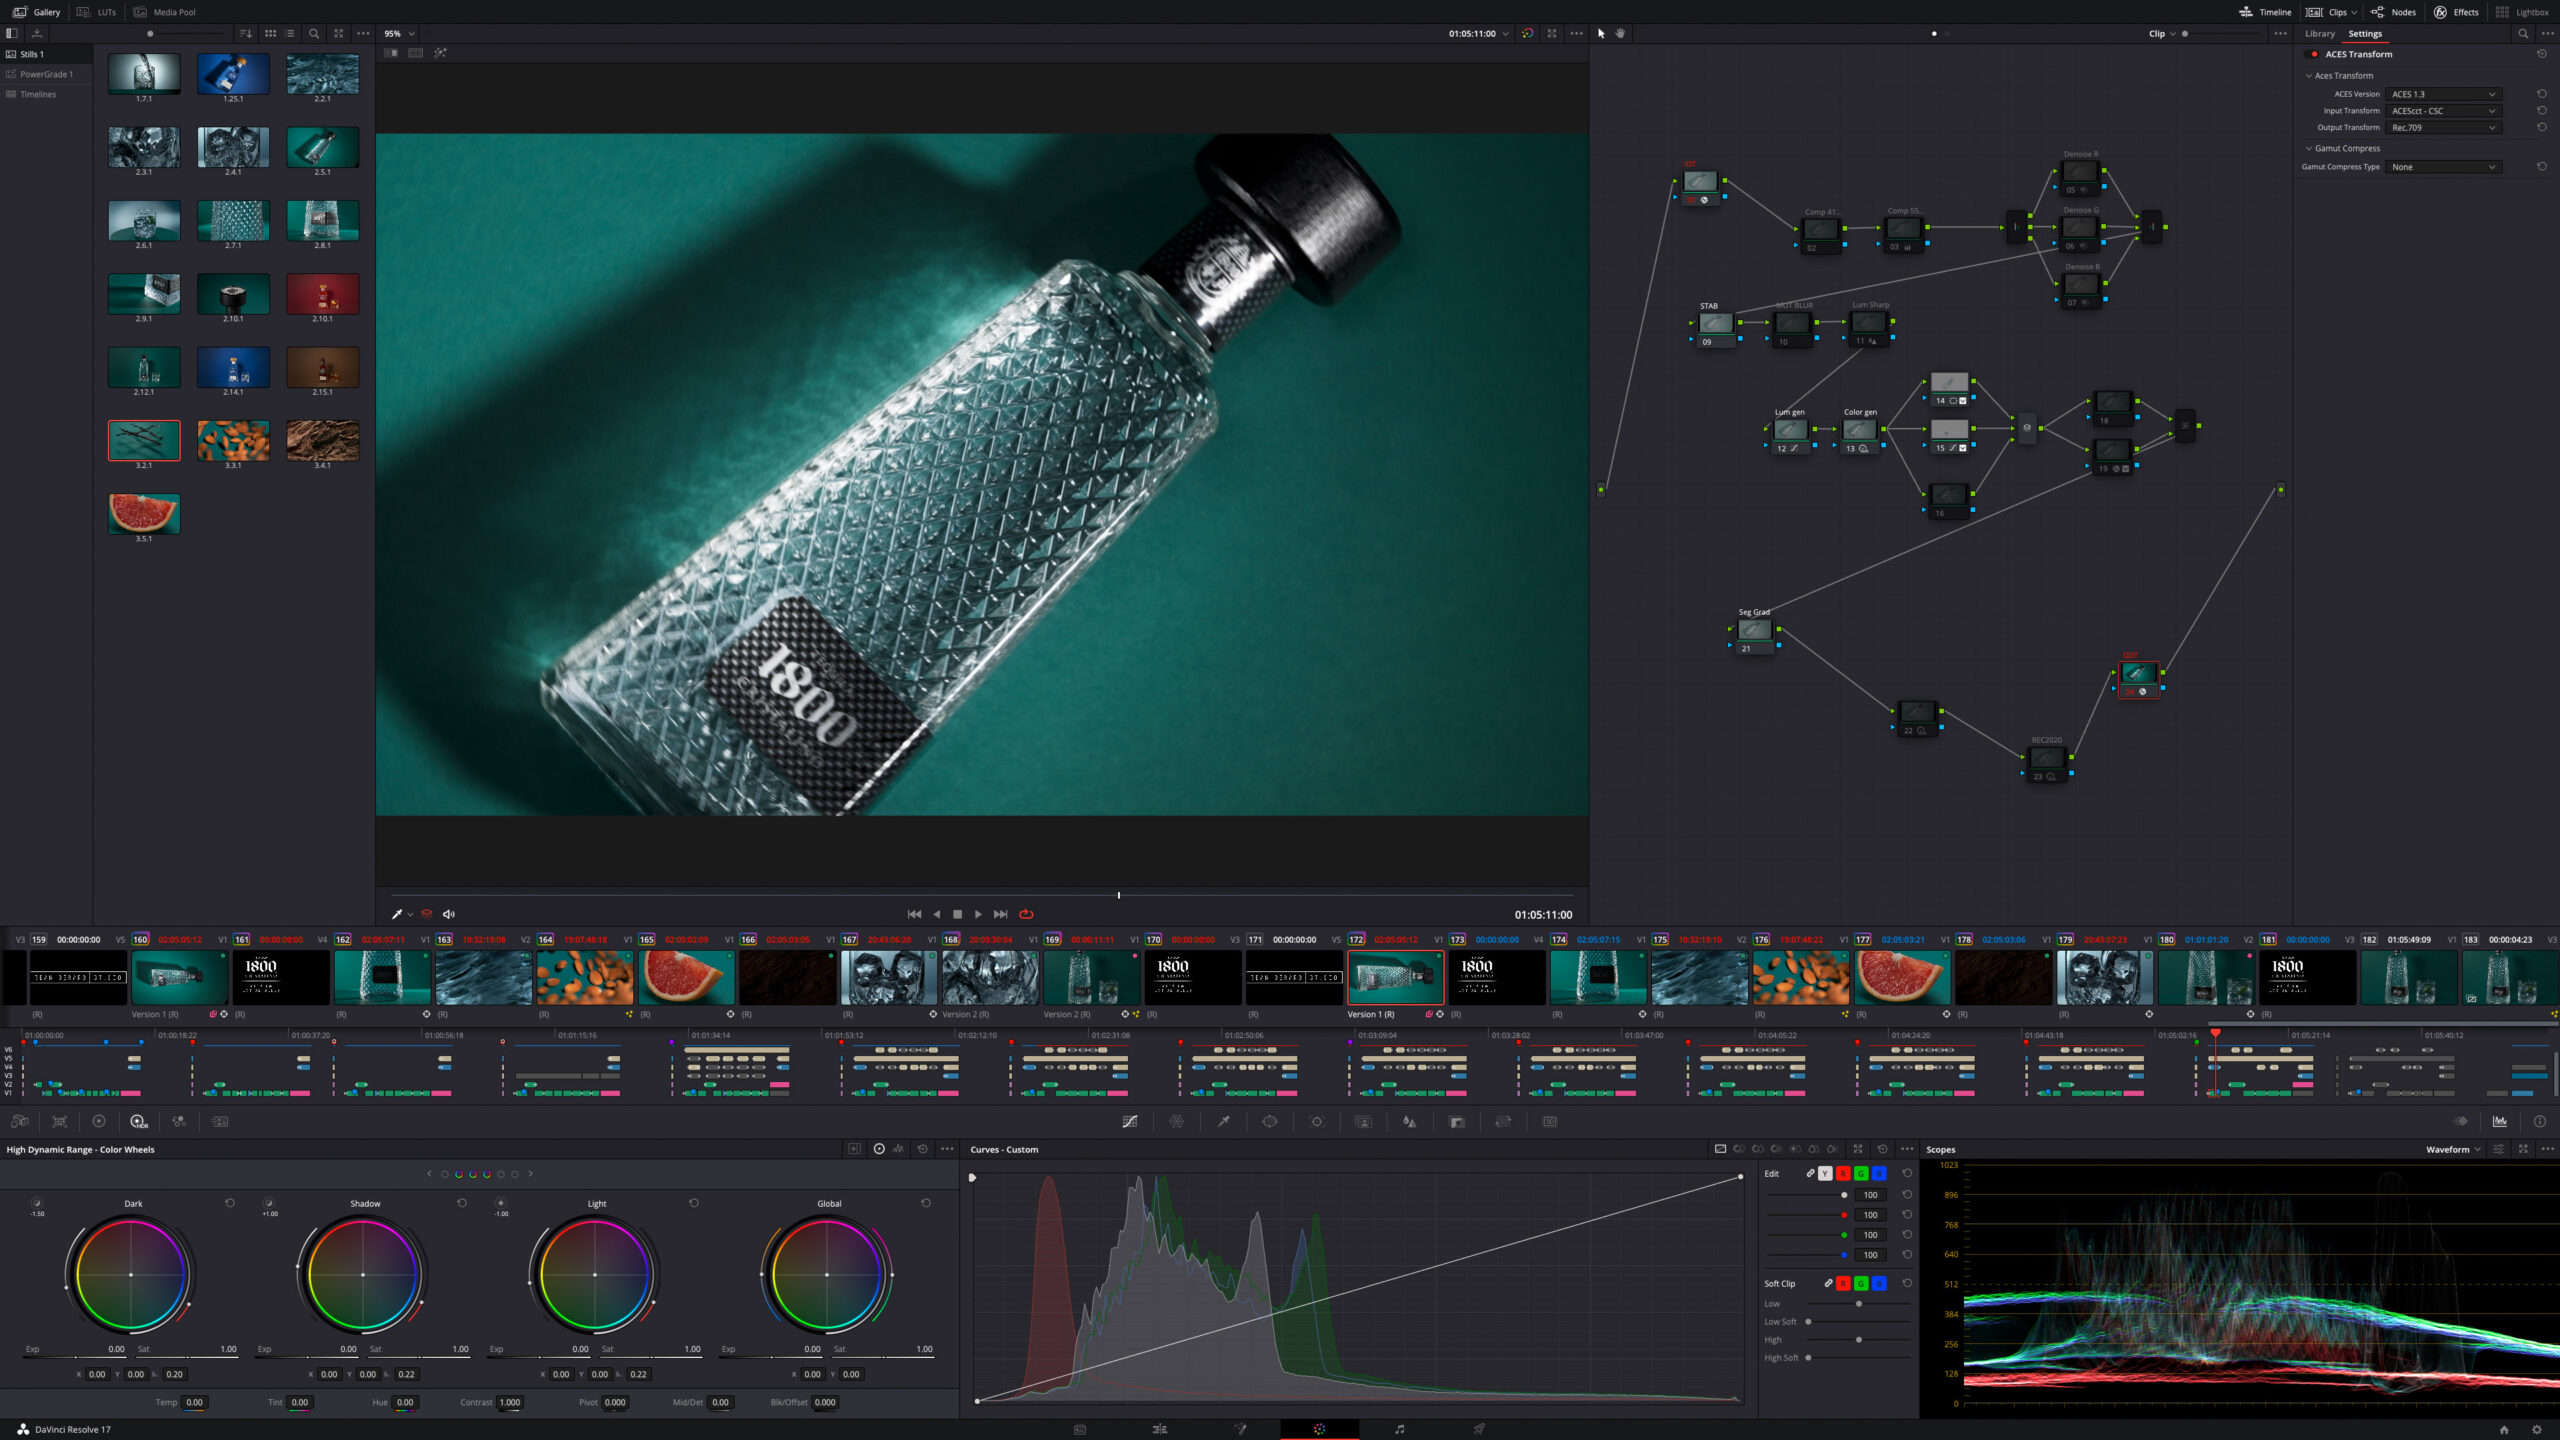Open the Magic Mask palette
Screen dimensions: 2560x1440
(1363, 1121)
